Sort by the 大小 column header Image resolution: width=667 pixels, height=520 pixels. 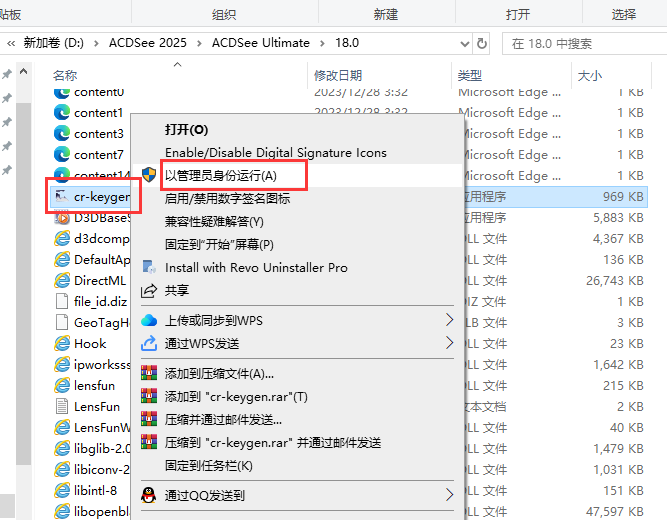click(590, 75)
